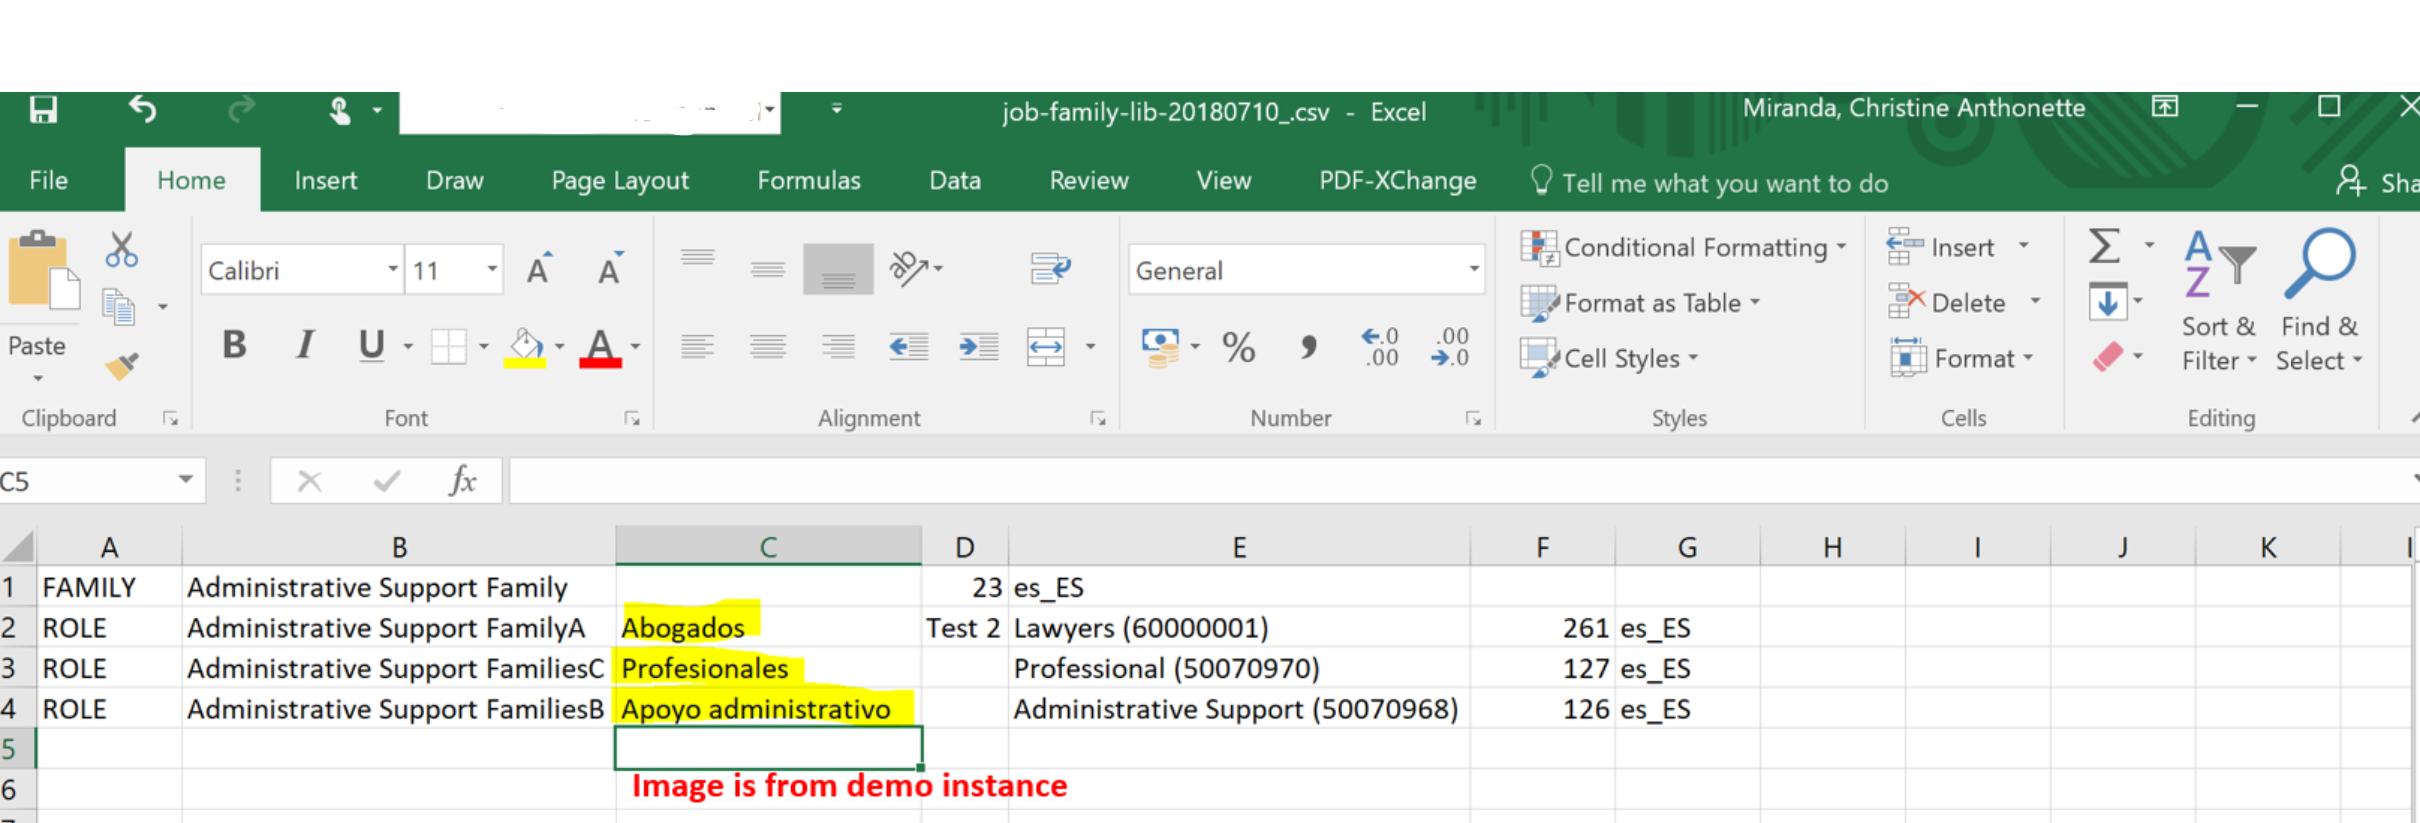
Task: Align text right
Action: tap(838, 347)
